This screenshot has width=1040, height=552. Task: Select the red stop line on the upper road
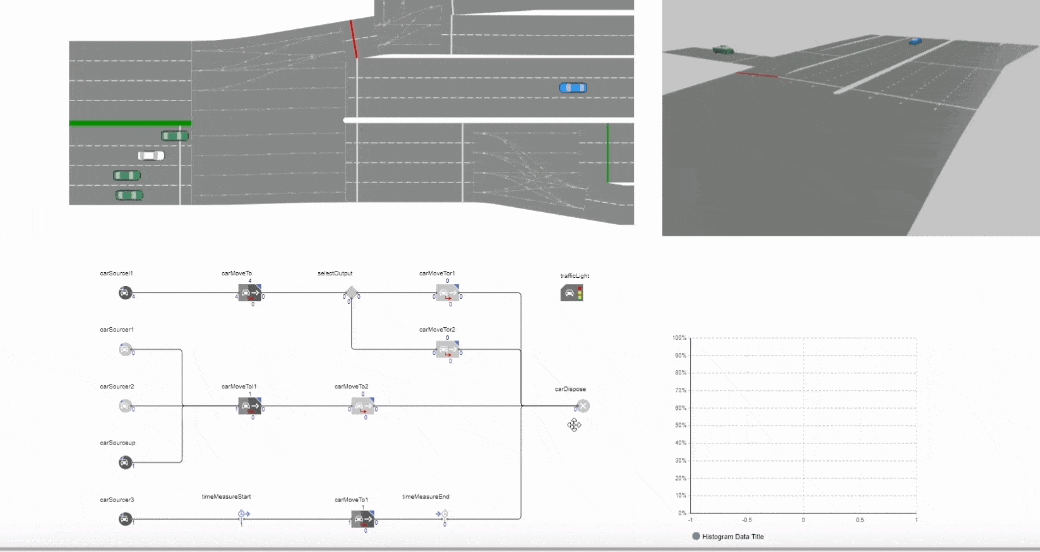tap(354, 39)
